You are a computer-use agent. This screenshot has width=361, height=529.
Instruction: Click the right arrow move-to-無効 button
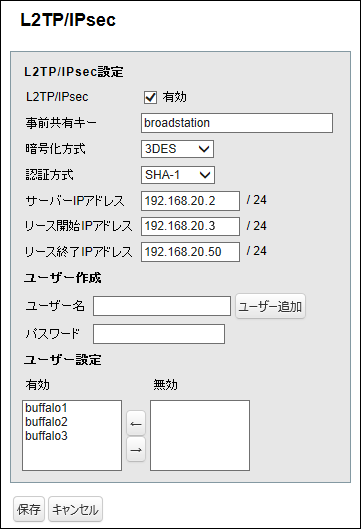tap(136, 449)
